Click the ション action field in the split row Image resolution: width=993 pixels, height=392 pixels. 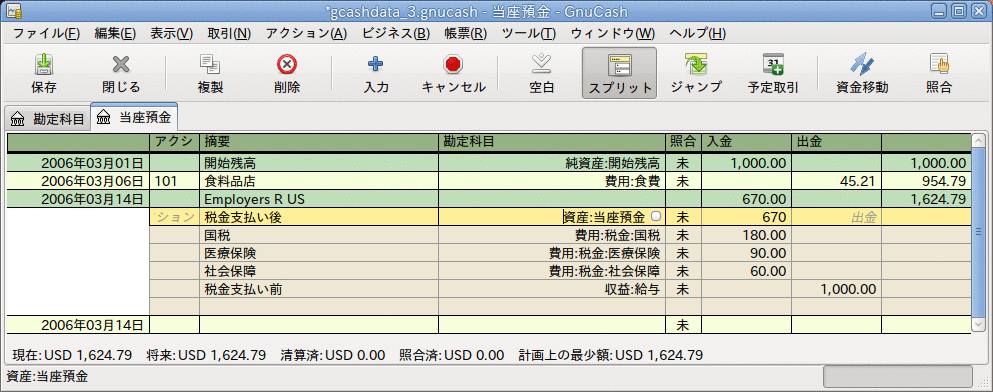[174, 217]
